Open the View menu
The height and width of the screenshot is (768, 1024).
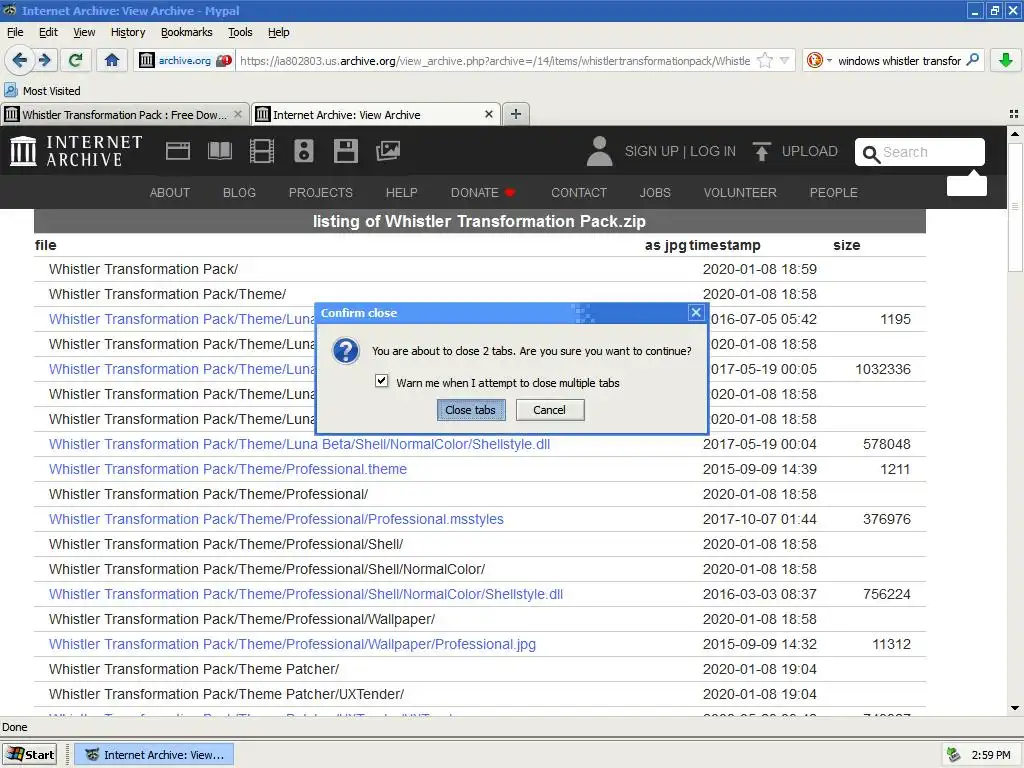coord(84,32)
